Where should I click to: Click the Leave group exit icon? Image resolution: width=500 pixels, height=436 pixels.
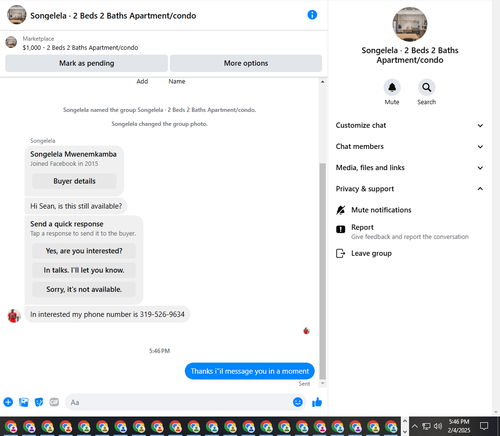tap(341, 253)
